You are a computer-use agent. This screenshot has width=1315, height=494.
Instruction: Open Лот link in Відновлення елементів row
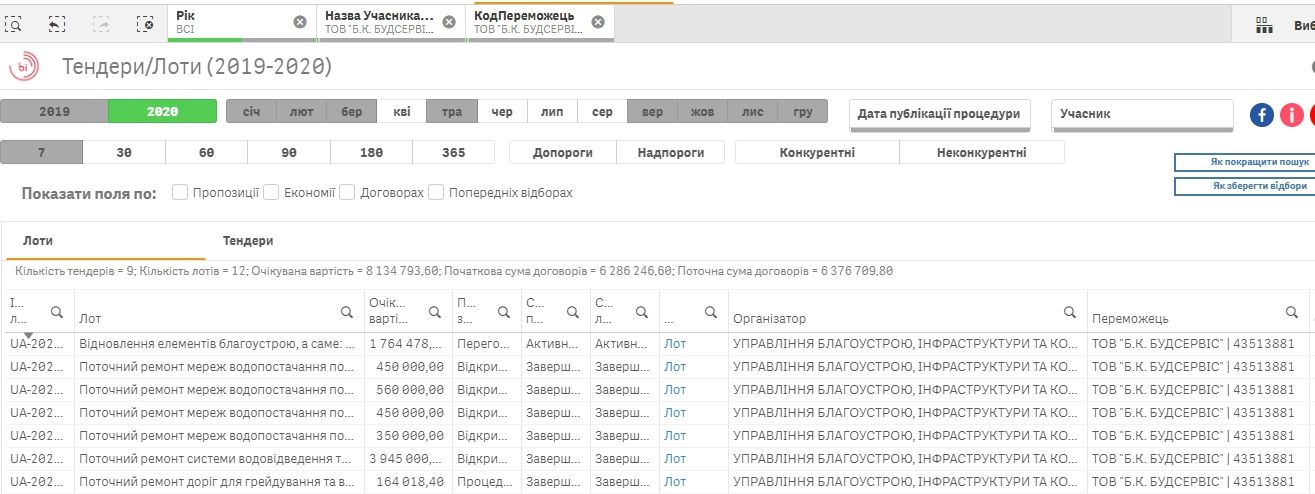pyautogui.click(x=675, y=344)
